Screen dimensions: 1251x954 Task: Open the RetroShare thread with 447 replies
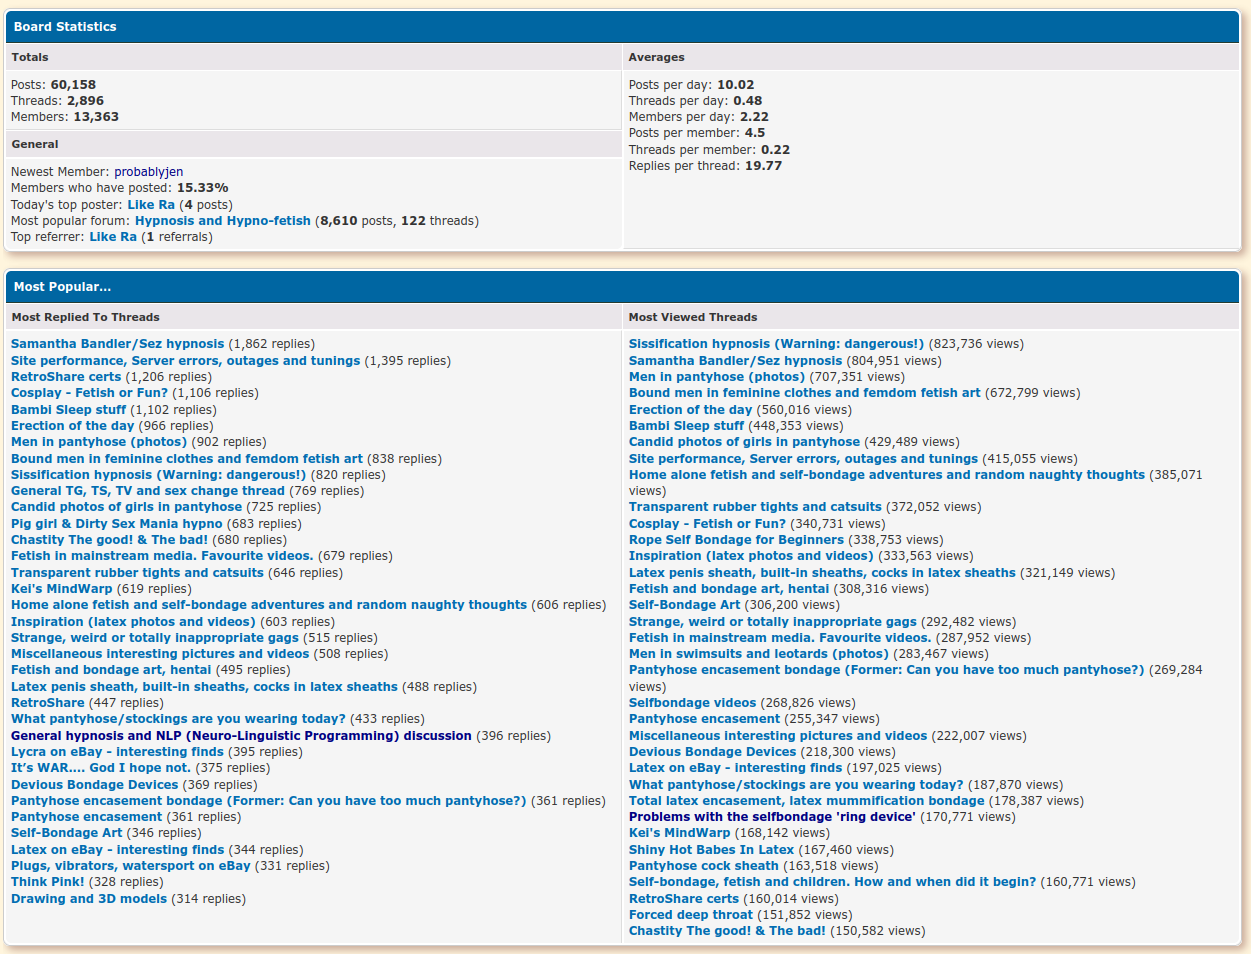click(x=48, y=703)
